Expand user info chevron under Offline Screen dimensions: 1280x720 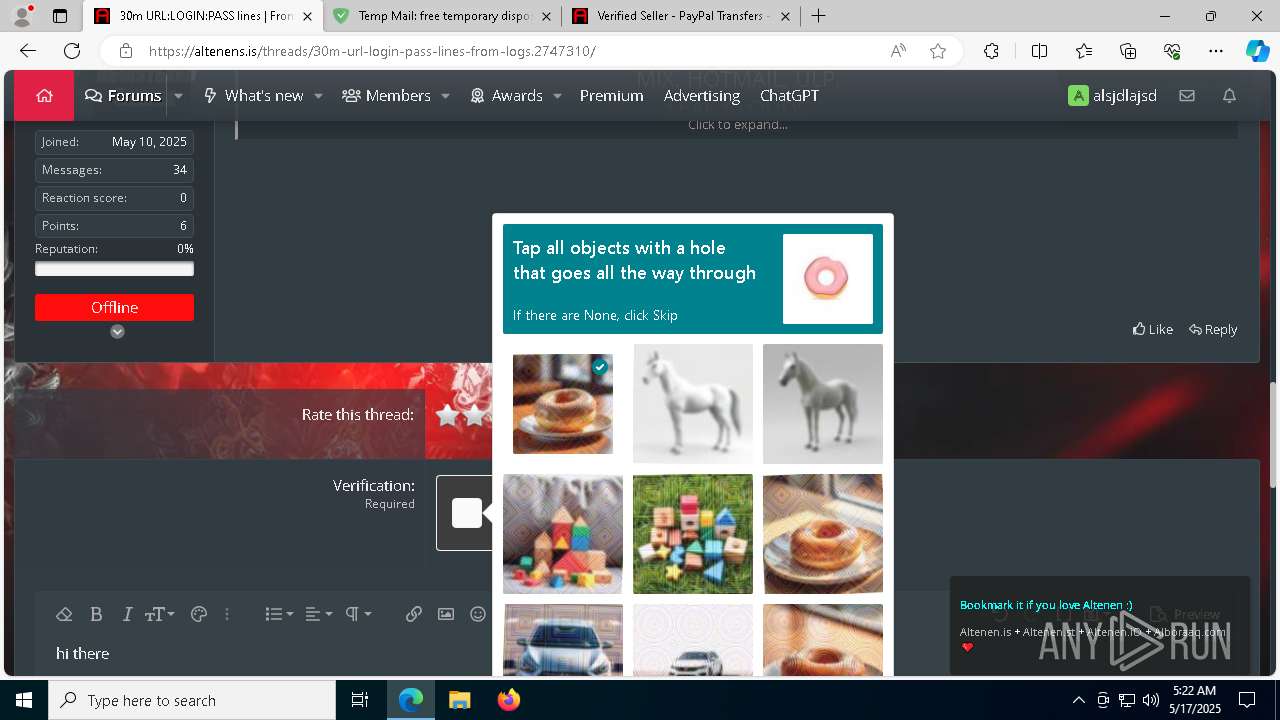(x=117, y=331)
